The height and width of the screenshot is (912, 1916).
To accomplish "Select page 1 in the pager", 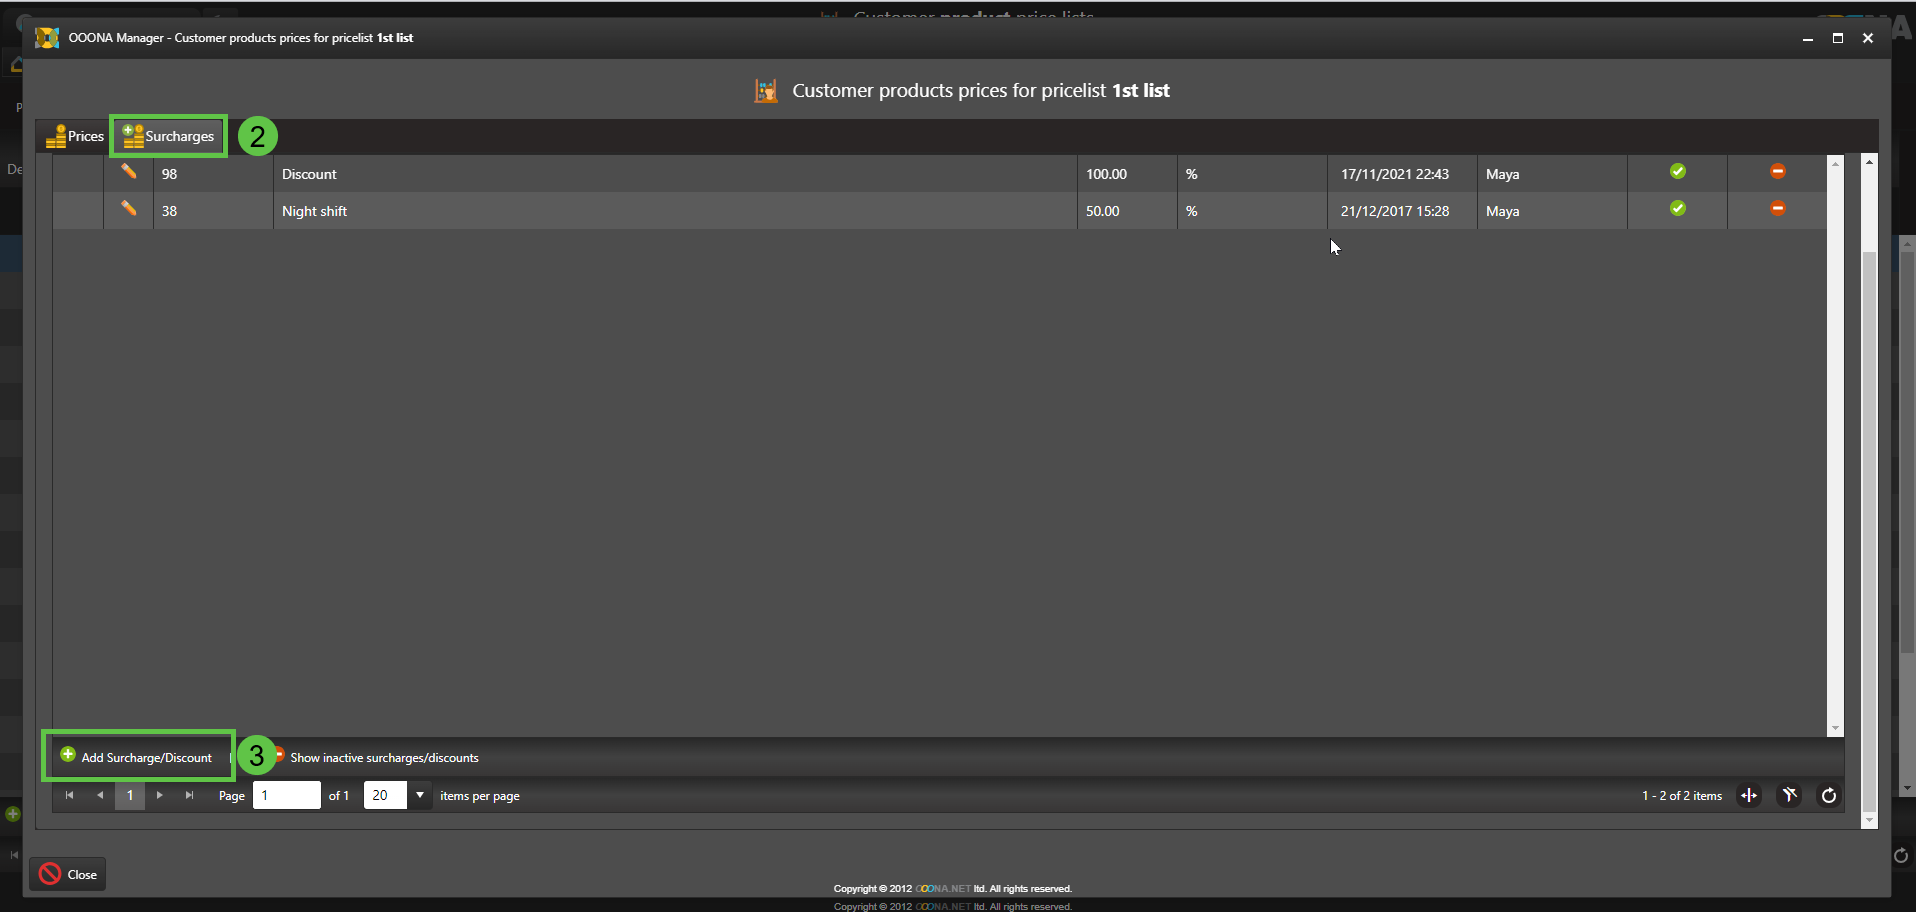I will tap(130, 796).
